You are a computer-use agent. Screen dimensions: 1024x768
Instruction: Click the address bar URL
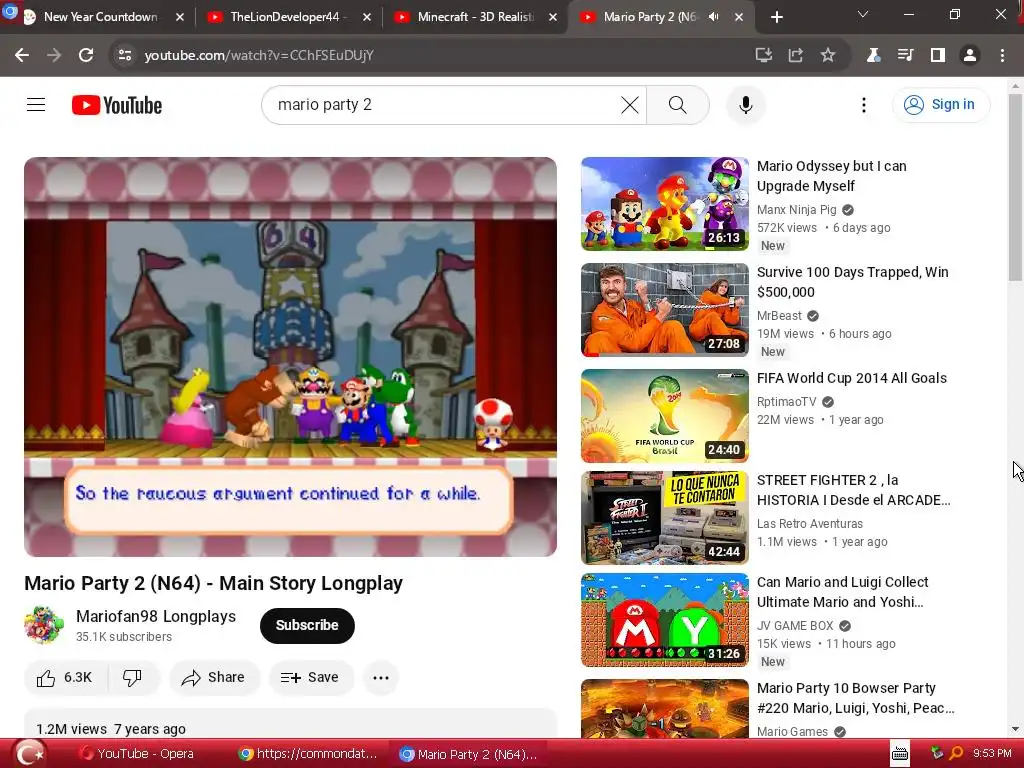tap(259, 56)
